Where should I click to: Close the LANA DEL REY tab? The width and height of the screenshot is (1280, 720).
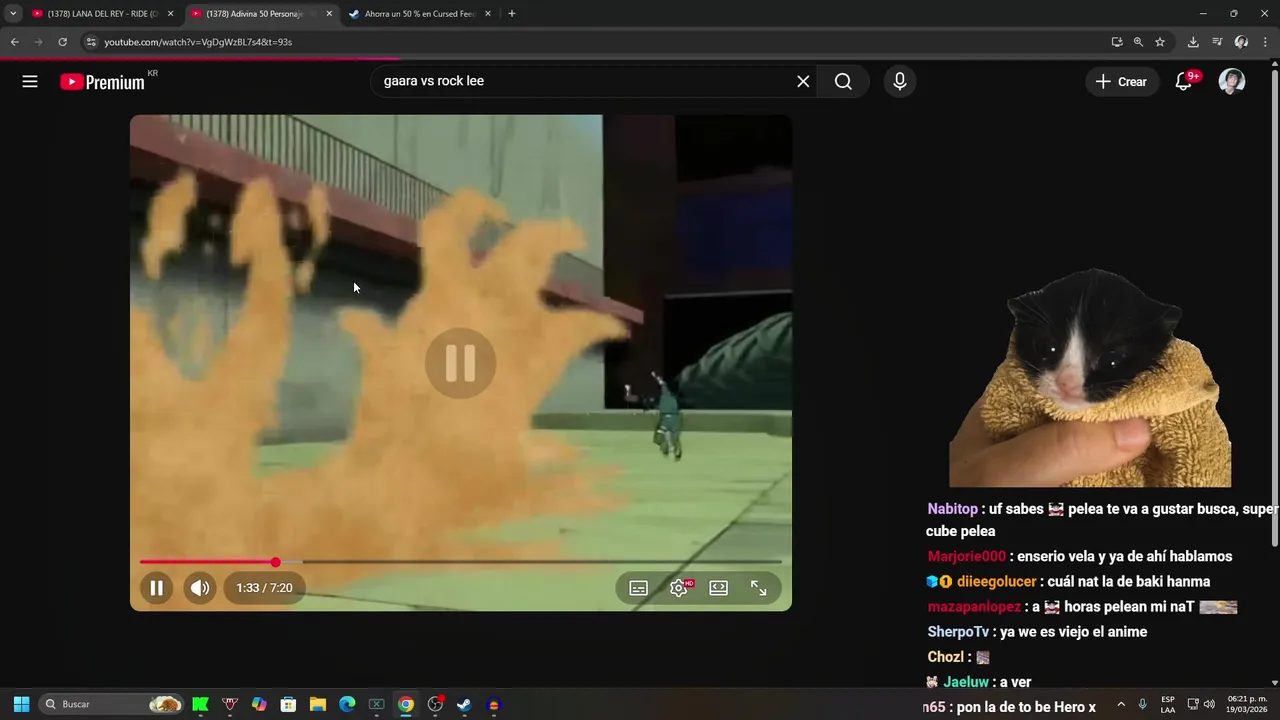click(x=170, y=14)
